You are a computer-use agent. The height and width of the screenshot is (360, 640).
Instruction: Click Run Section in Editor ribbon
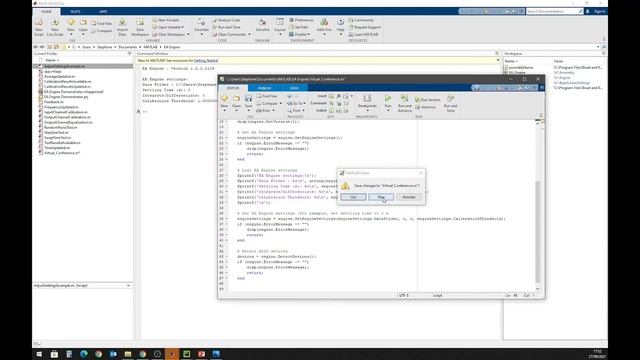427,100
